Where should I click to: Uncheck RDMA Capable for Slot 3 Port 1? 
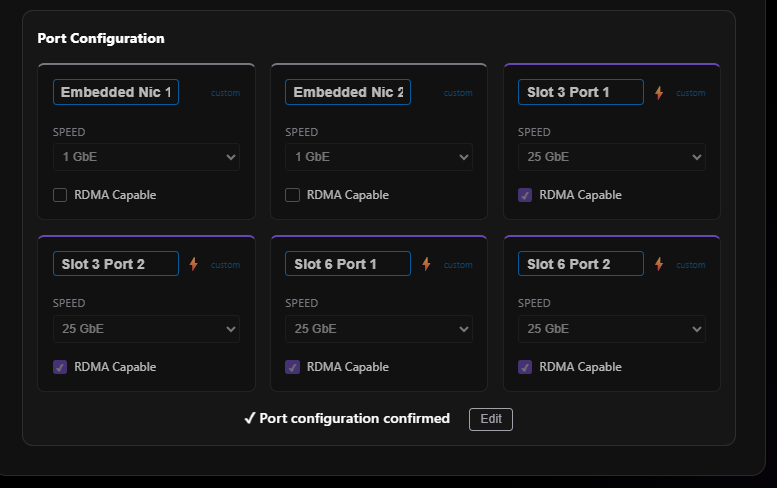525,195
